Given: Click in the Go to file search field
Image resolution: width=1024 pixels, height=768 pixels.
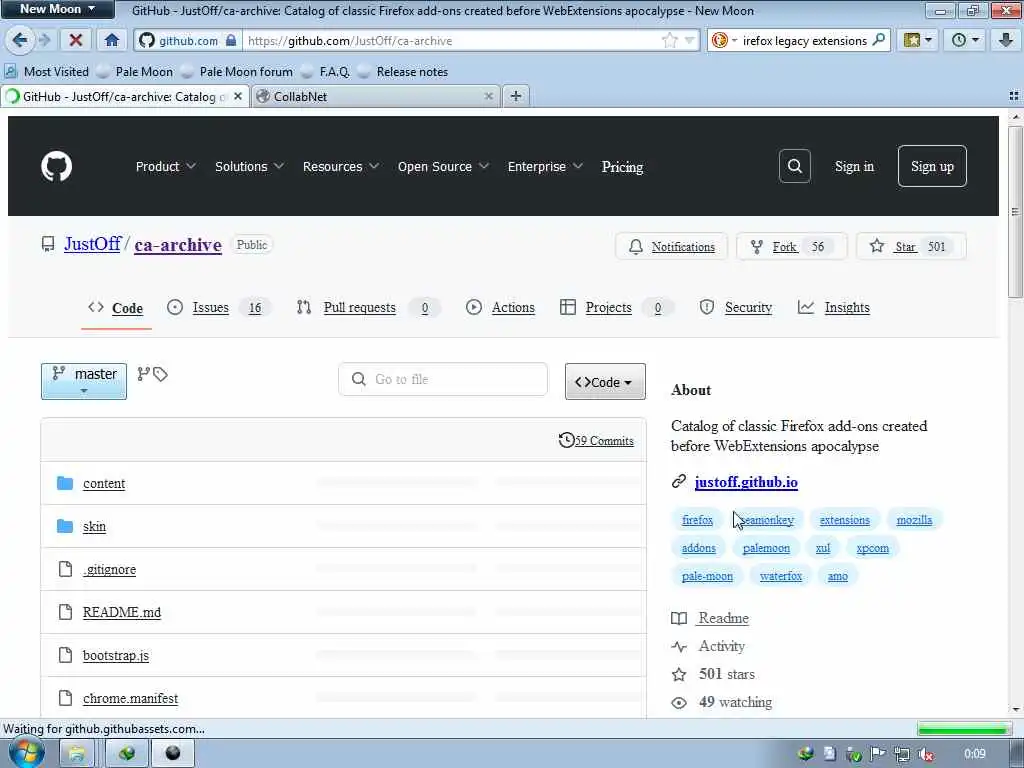Looking at the screenshot, I should [x=443, y=379].
